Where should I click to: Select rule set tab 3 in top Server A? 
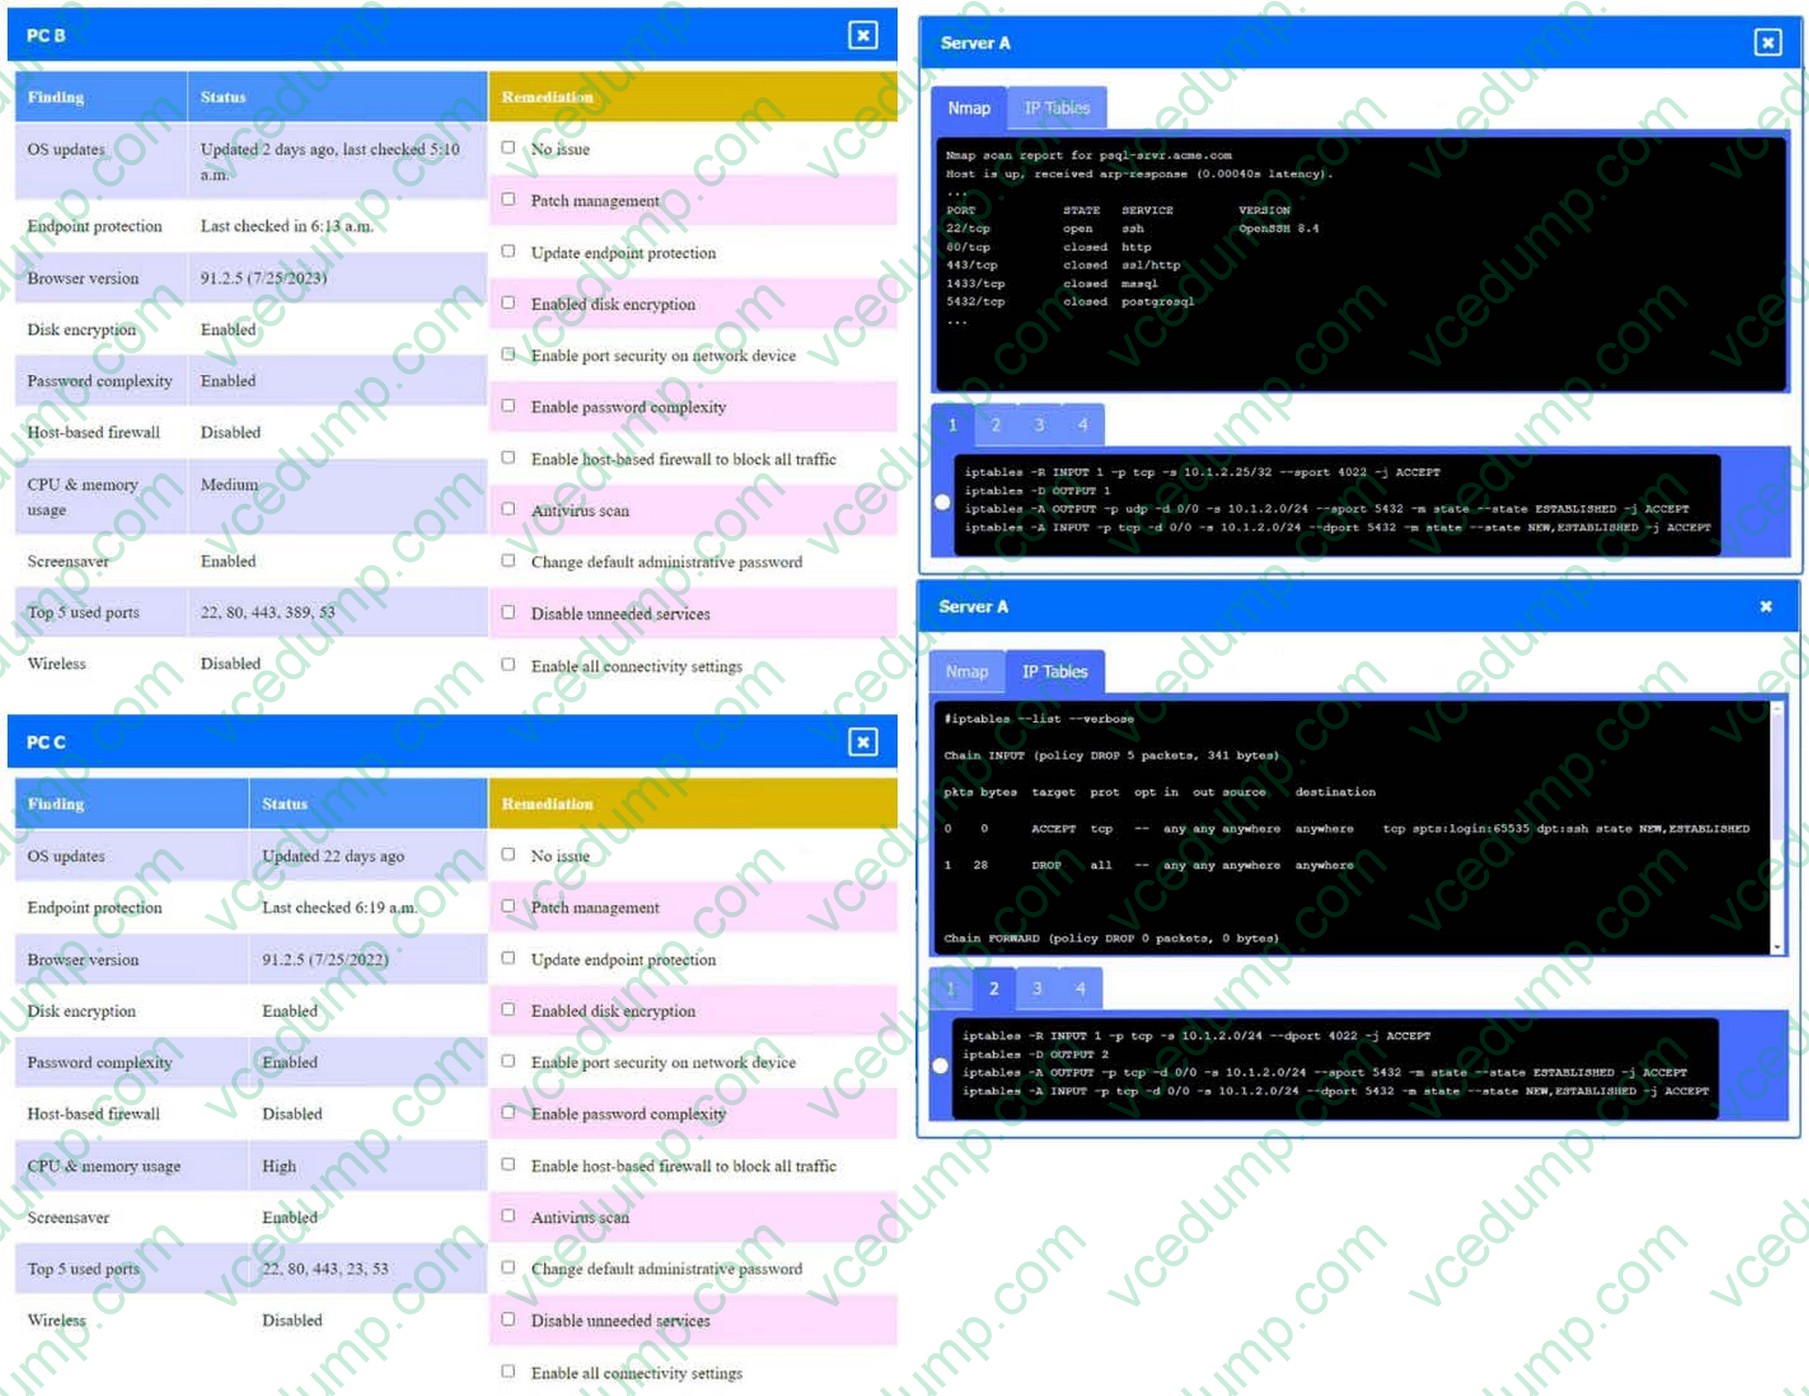[1039, 425]
